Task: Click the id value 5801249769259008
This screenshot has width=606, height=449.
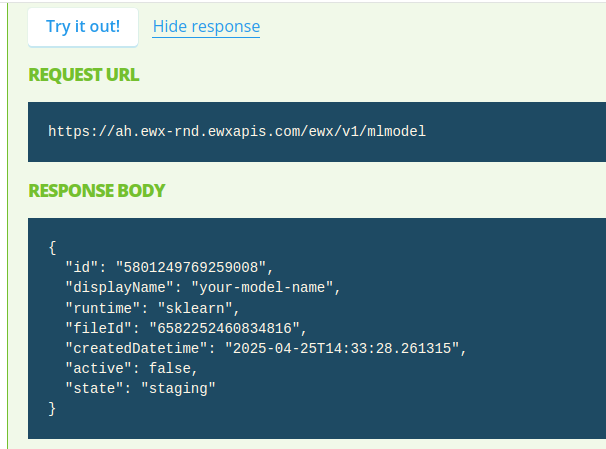Action: [x=194, y=267]
